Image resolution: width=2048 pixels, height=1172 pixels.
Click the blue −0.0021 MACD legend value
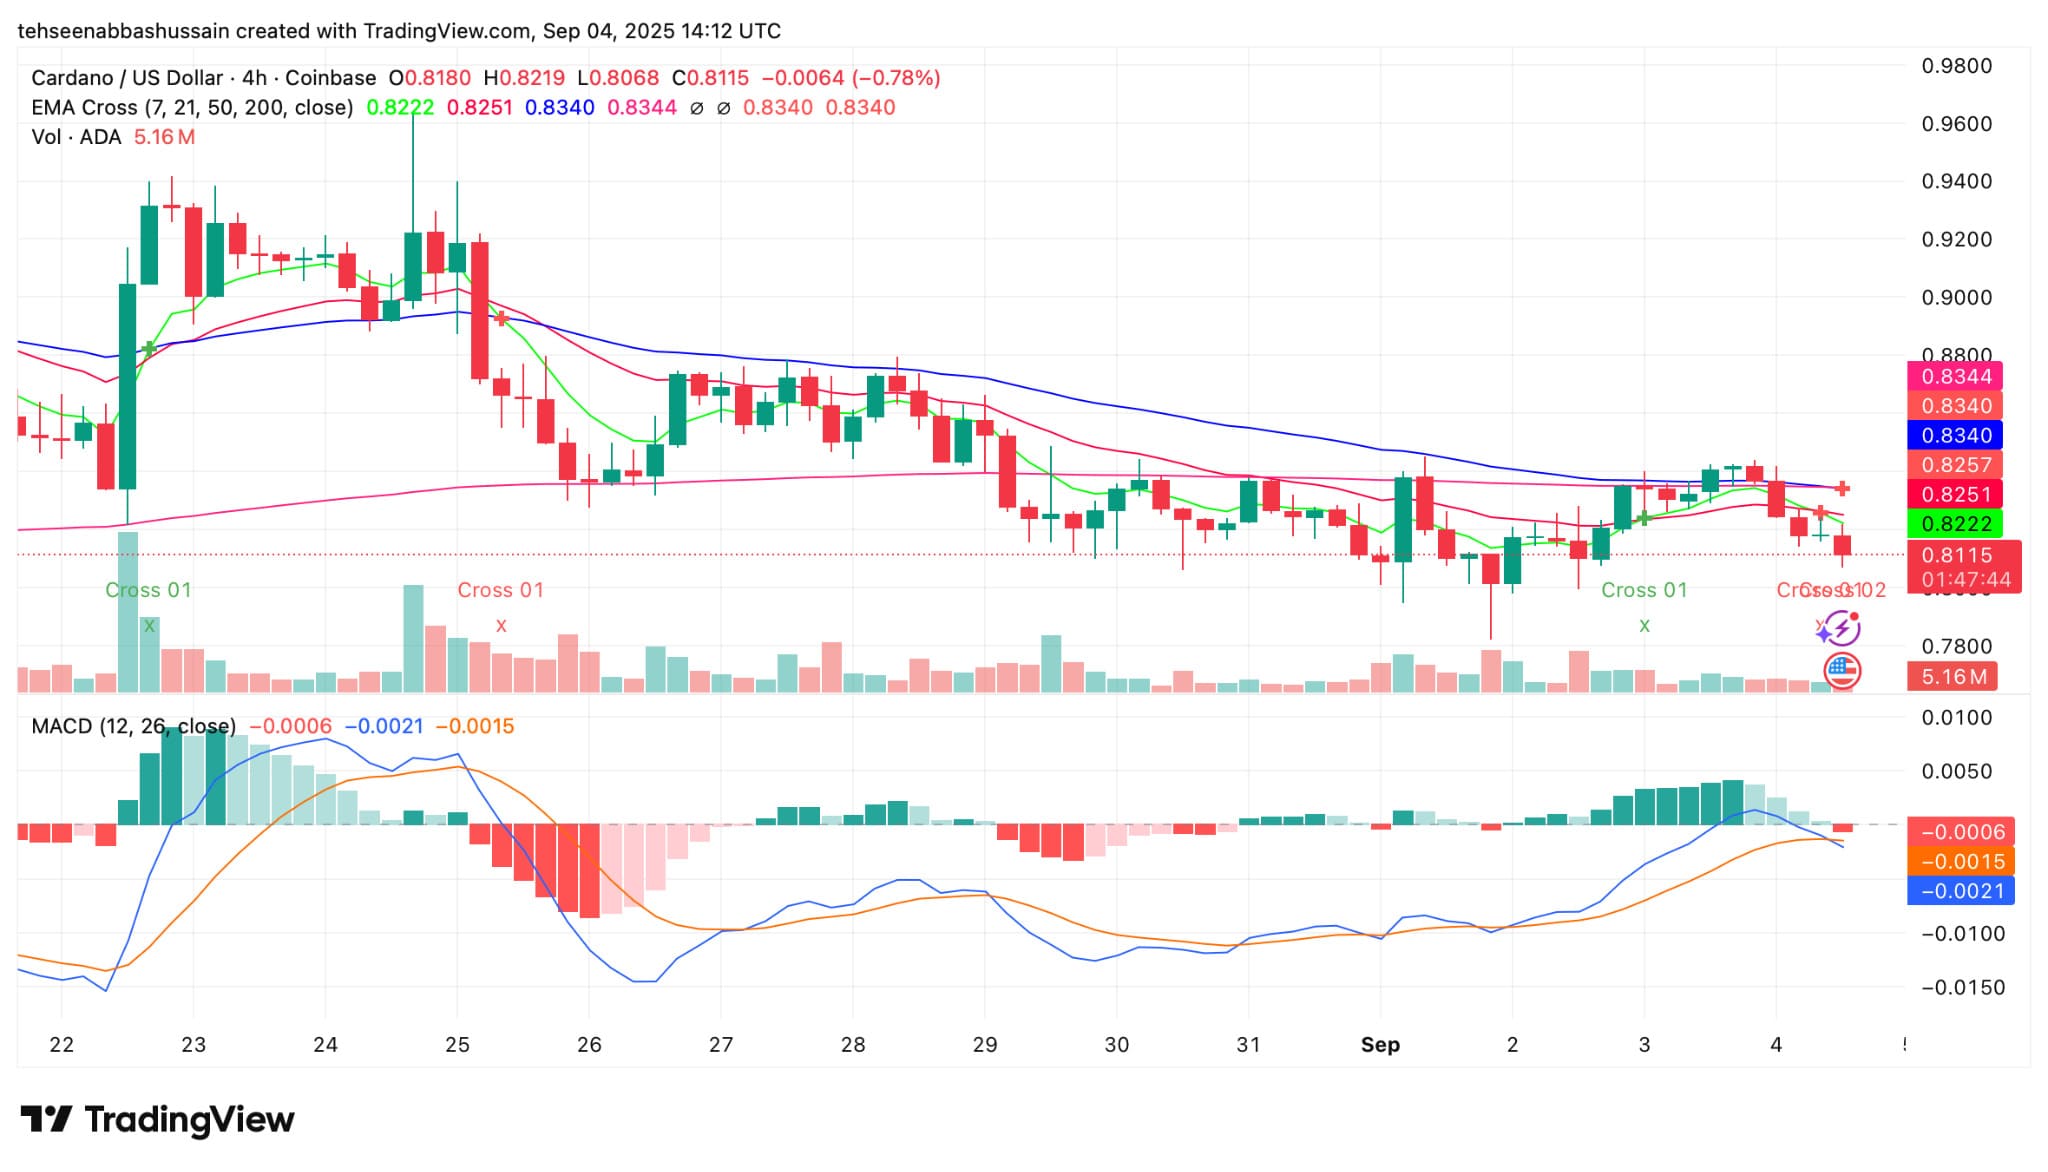click(384, 726)
